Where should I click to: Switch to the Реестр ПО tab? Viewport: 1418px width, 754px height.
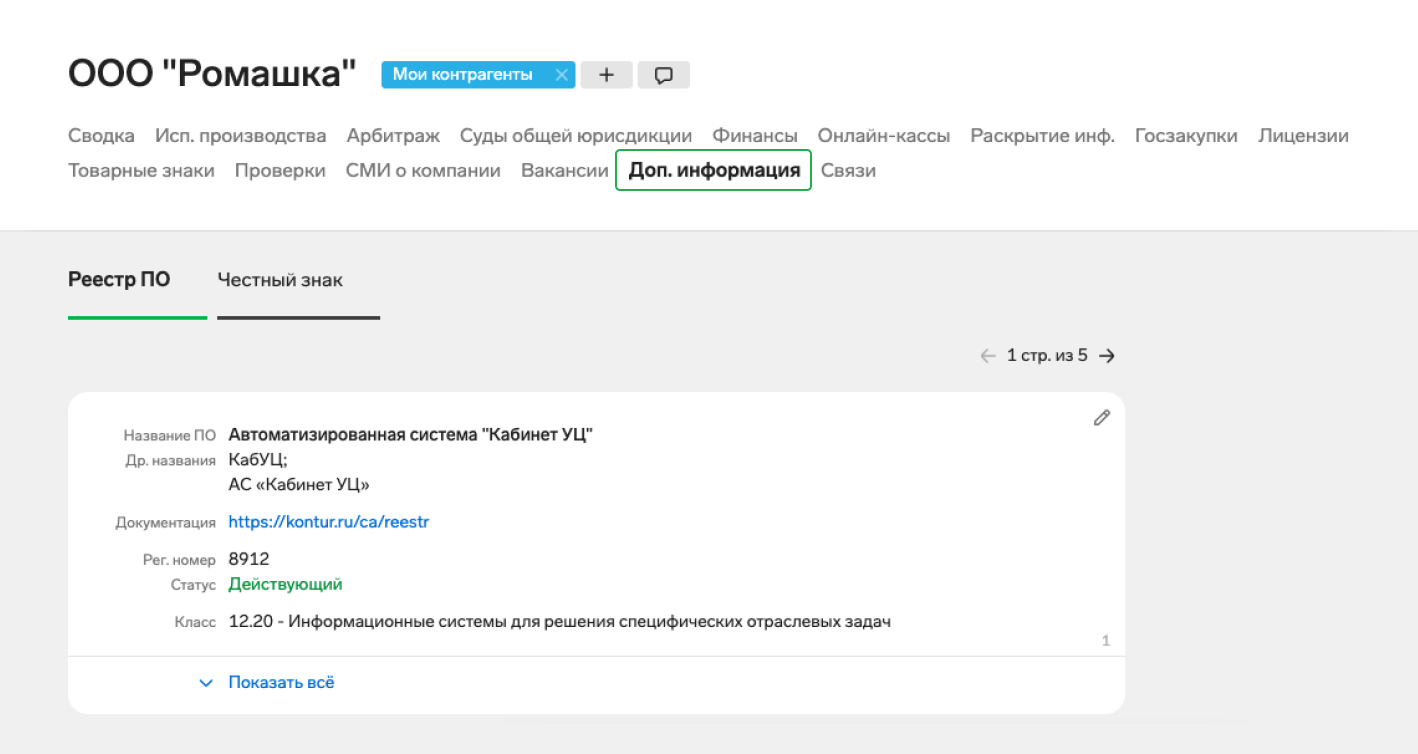(x=119, y=280)
